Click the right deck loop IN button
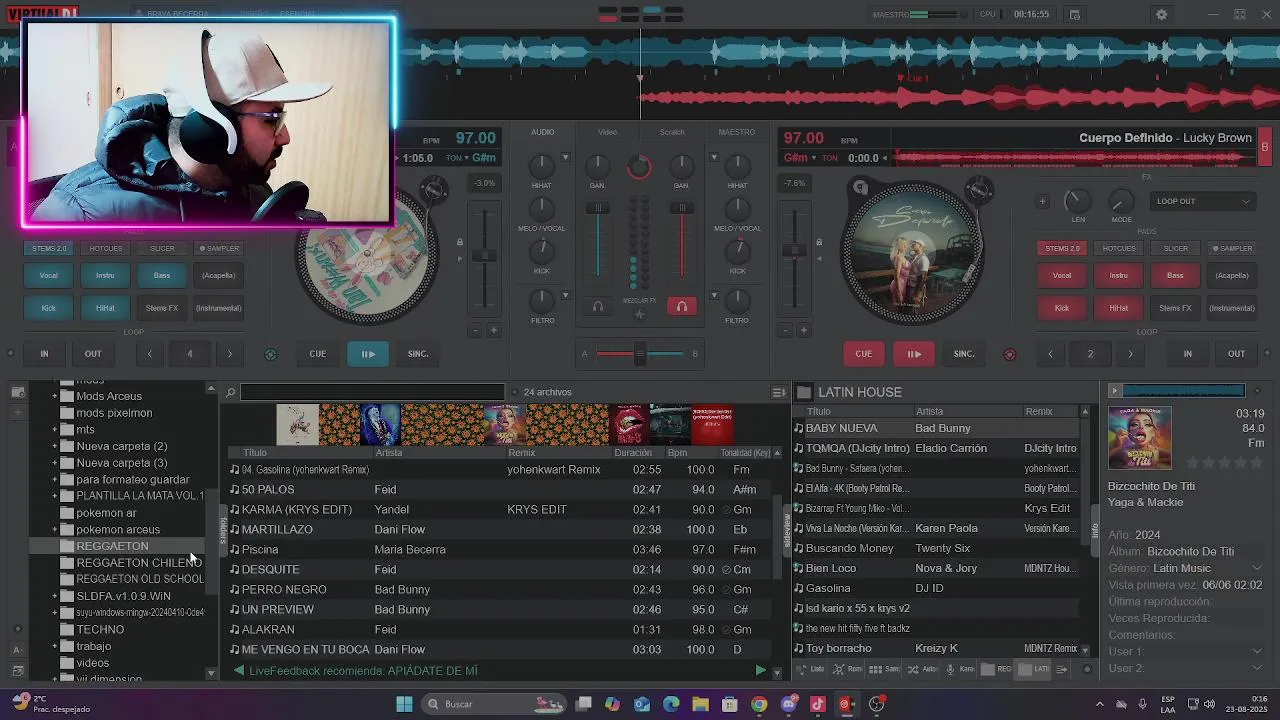This screenshot has height=720, width=1280. pyautogui.click(x=1188, y=353)
